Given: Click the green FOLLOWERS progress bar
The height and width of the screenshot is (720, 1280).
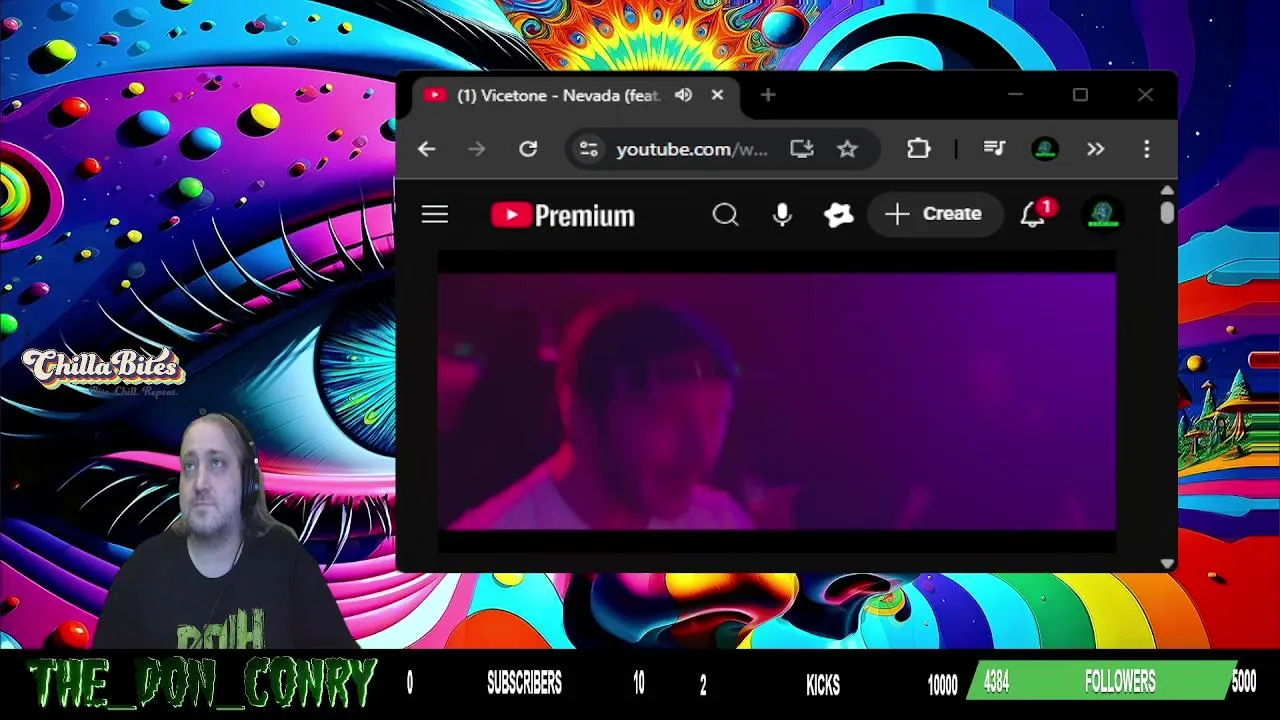Looking at the screenshot, I should (x=1102, y=682).
